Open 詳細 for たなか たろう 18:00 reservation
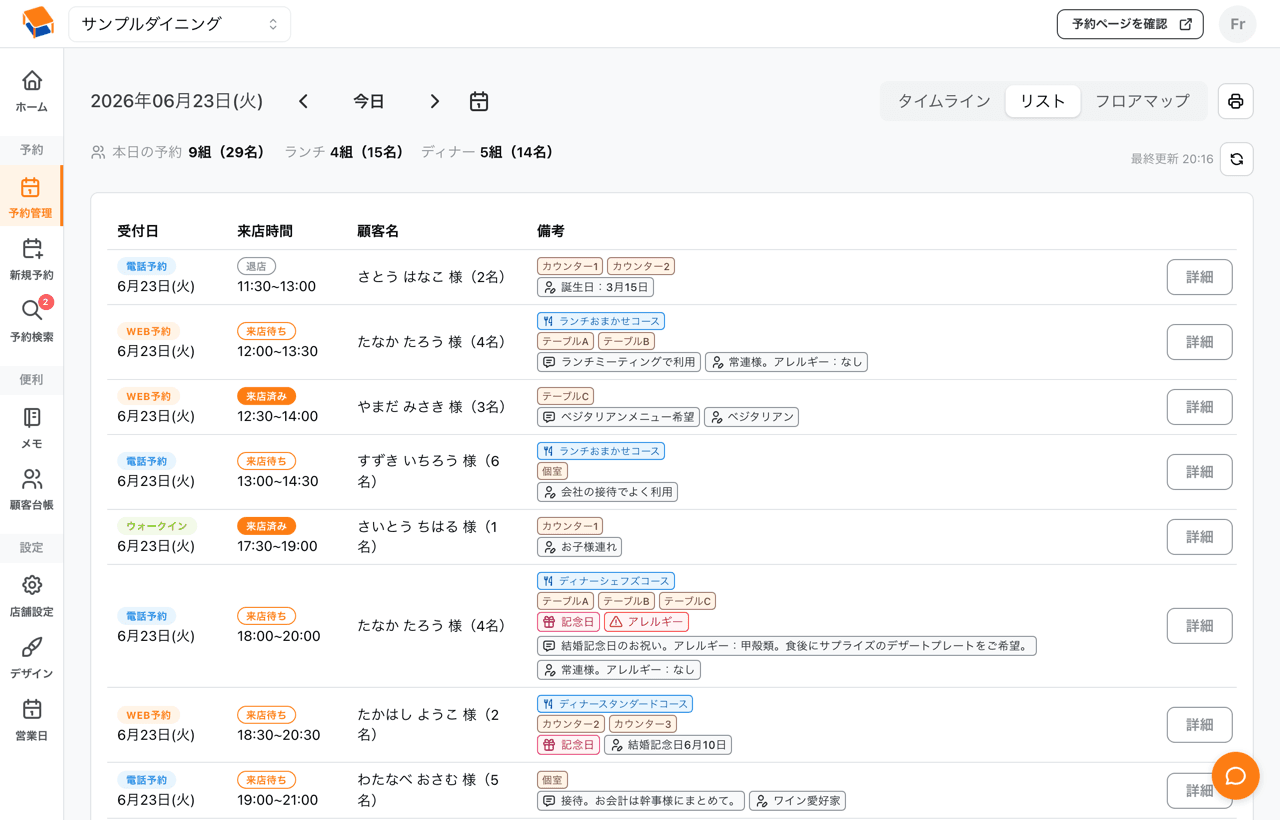The width and height of the screenshot is (1280, 820). tap(1199, 626)
